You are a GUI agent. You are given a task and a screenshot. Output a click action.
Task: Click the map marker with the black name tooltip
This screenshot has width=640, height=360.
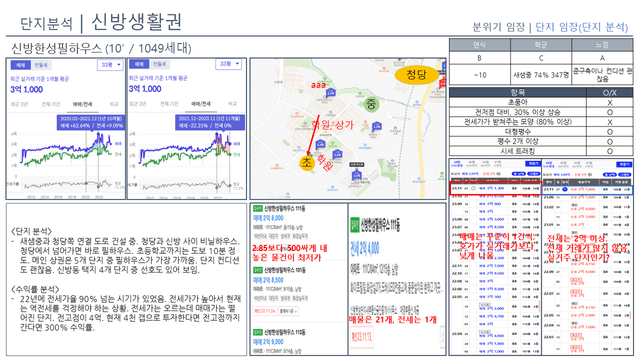tap(356, 175)
